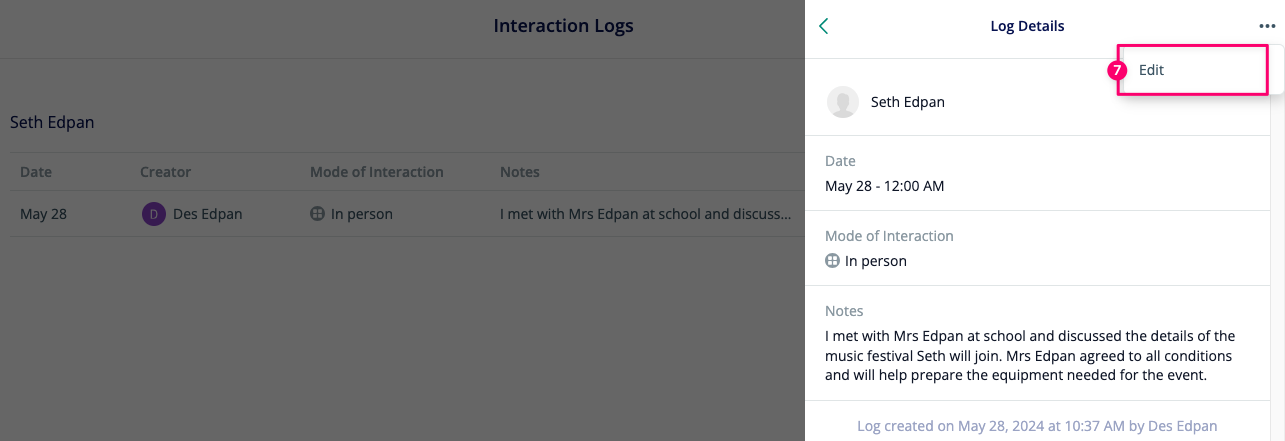
Task: Click the May 28 - 12:00 AM date value
Action: pos(885,186)
